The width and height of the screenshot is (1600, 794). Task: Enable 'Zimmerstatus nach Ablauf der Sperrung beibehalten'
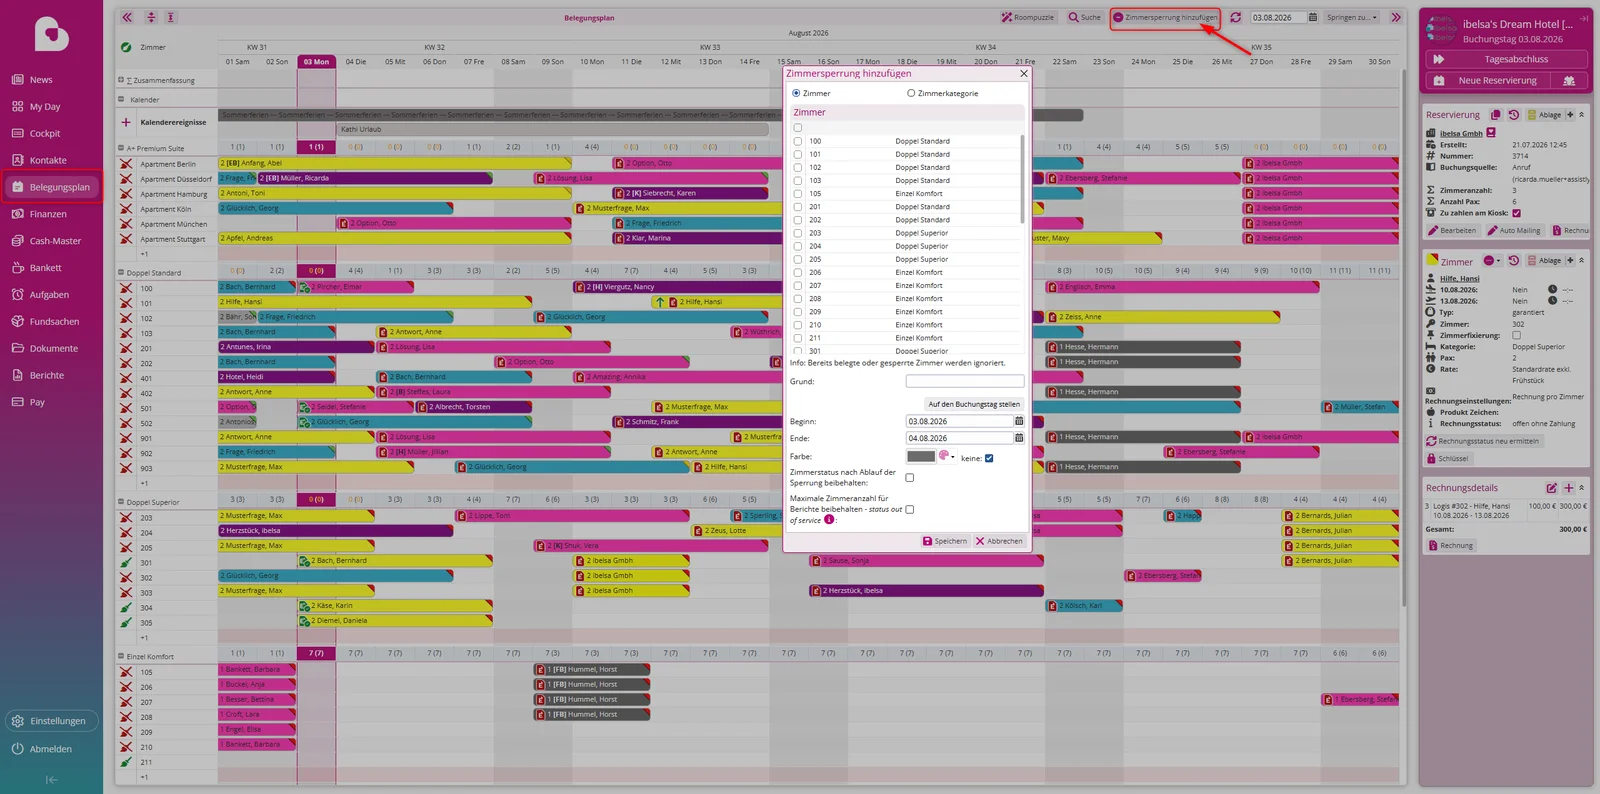point(909,477)
